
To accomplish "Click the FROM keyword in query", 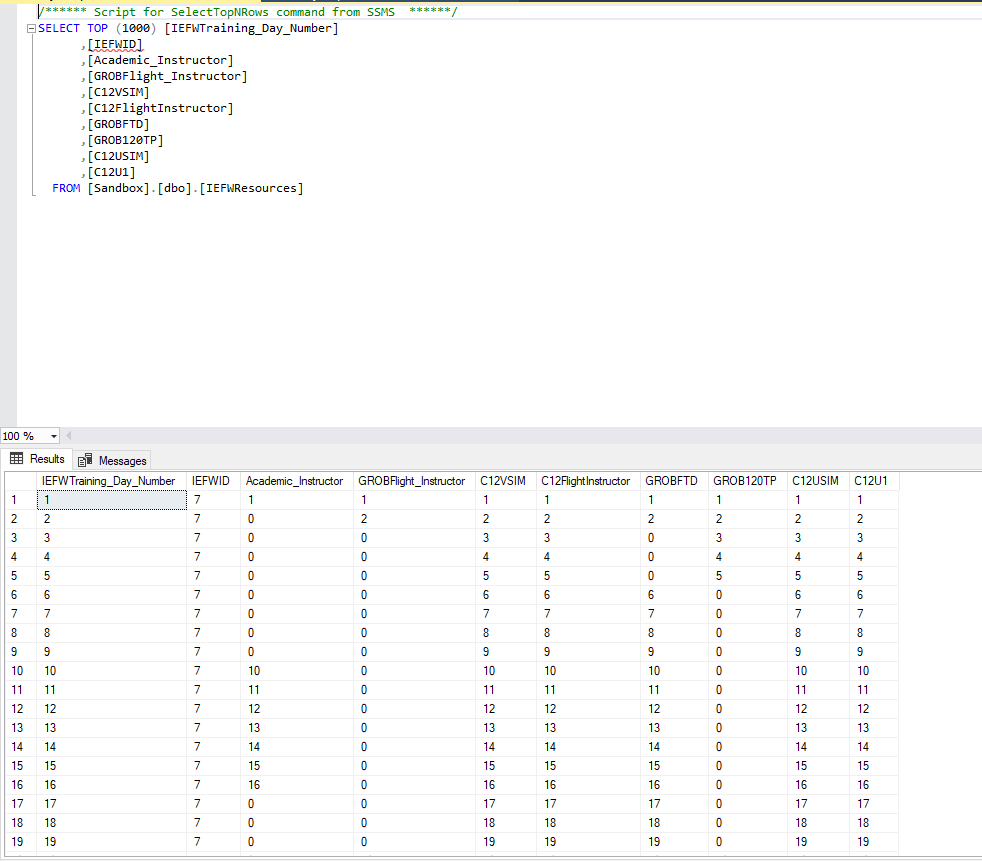I will (x=66, y=188).
